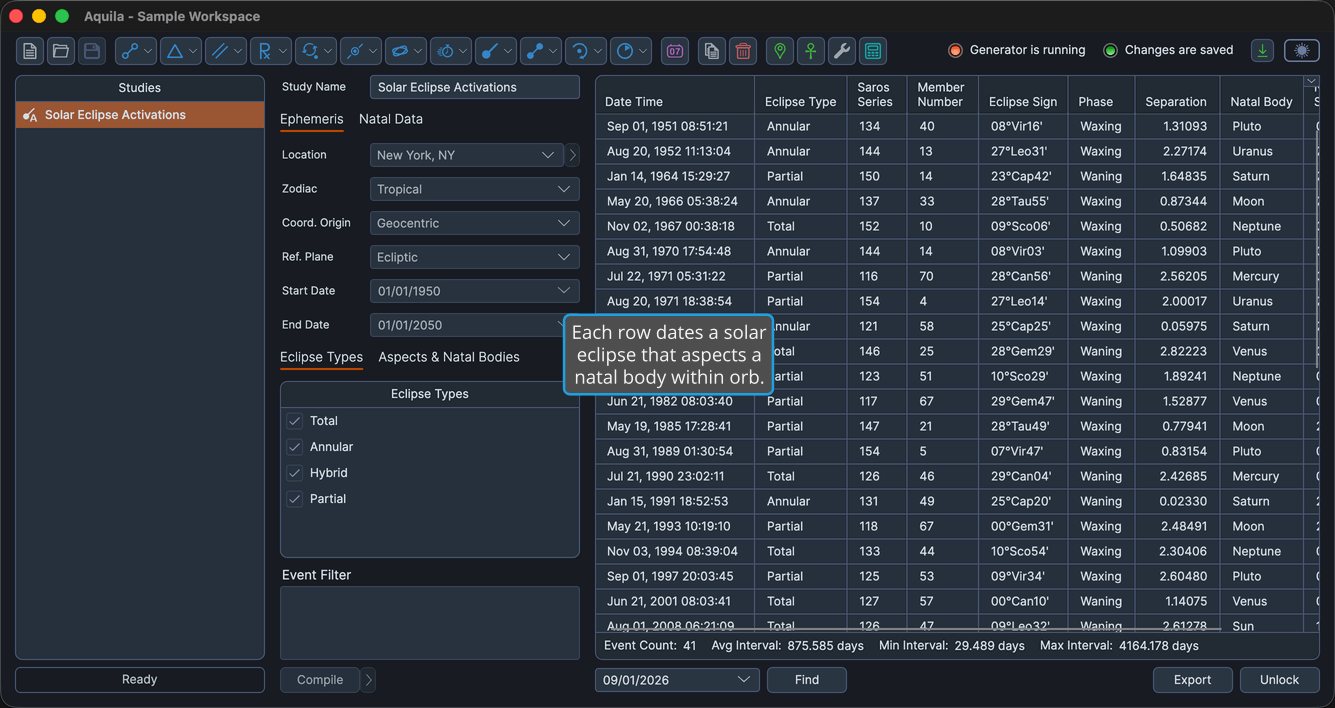Image resolution: width=1335 pixels, height=708 pixels.
Task: Click the retrograde Rx tool icon
Action: coord(264,51)
